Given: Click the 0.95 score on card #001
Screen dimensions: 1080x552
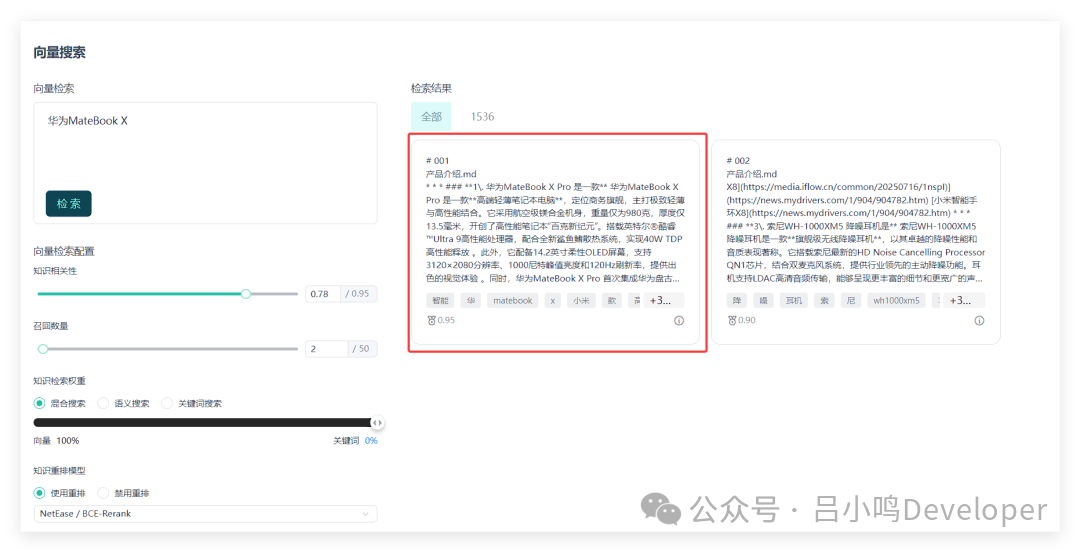Looking at the screenshot, I should [x=446, y=320].
